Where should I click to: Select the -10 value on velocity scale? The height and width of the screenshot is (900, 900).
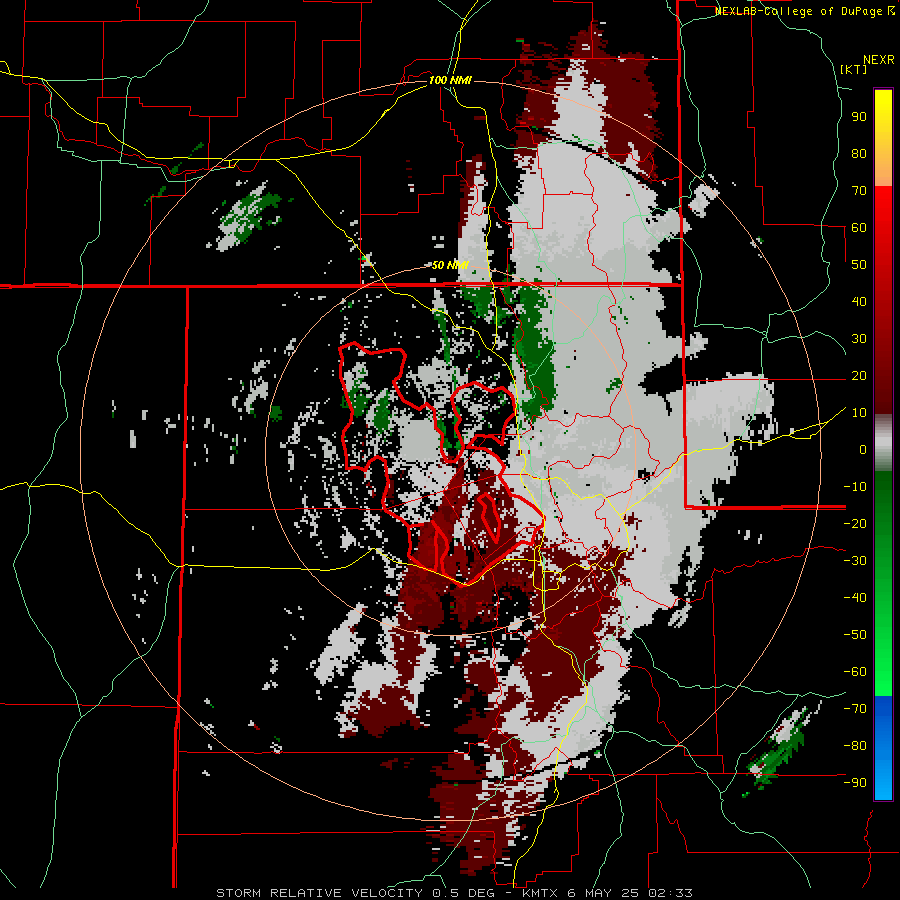[856, 487]
